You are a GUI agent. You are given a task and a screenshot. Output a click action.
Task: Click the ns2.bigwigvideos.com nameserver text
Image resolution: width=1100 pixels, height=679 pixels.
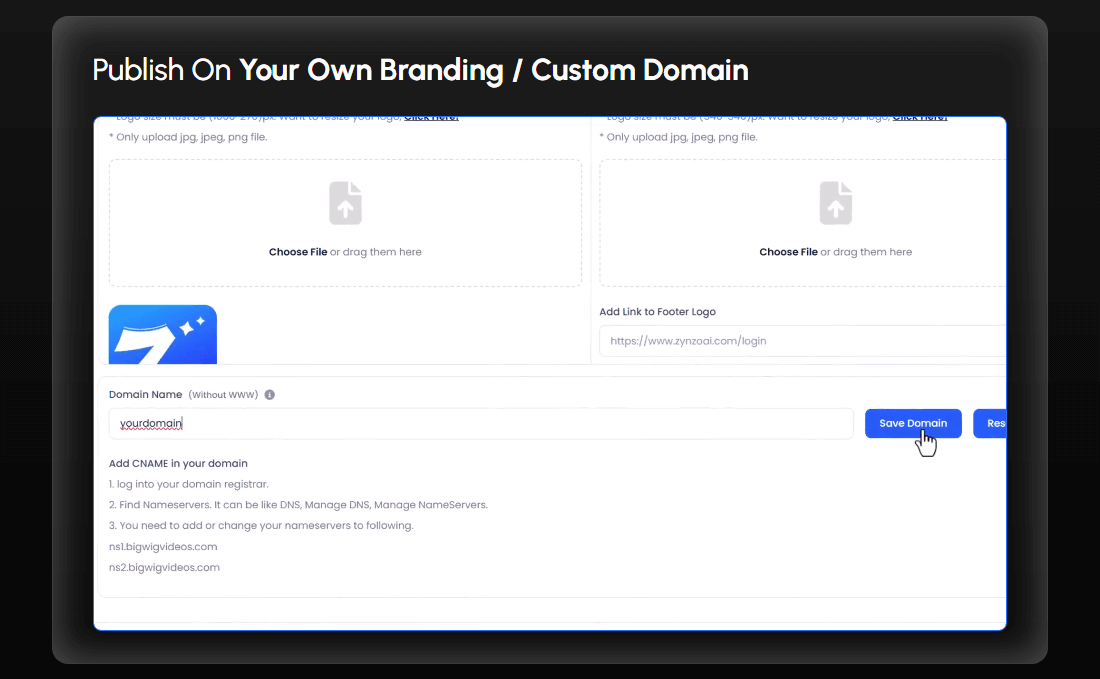click(164, 567)
